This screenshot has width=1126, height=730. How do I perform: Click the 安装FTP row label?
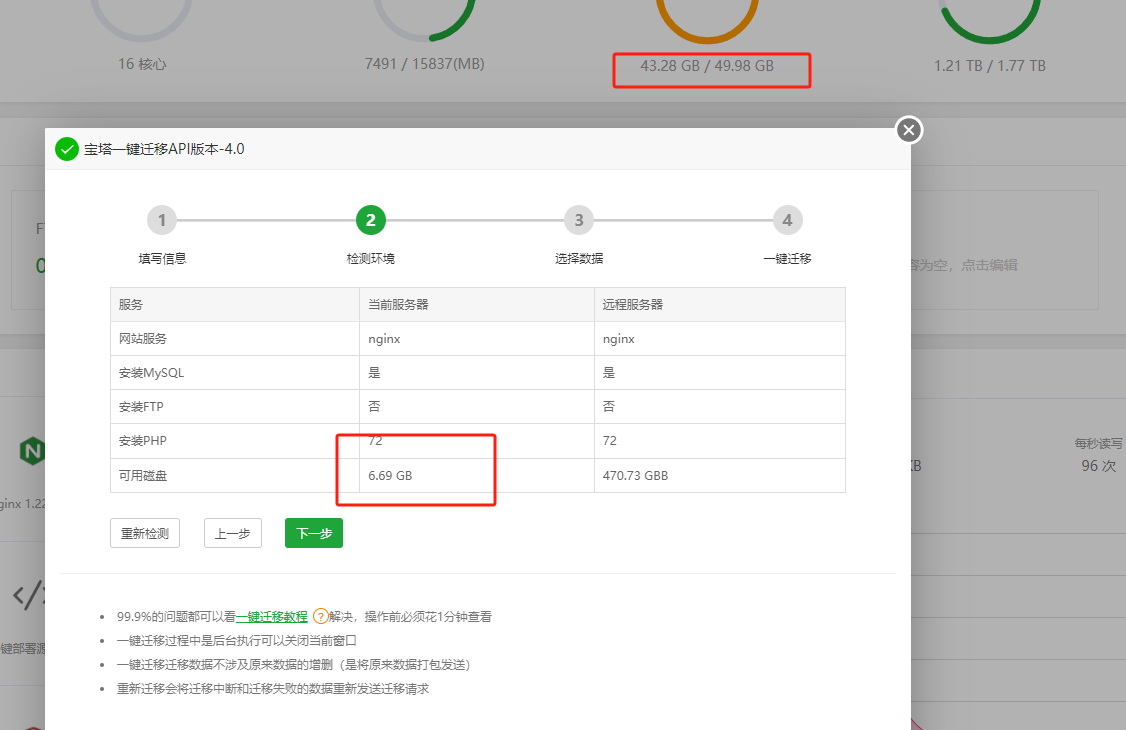141,407
